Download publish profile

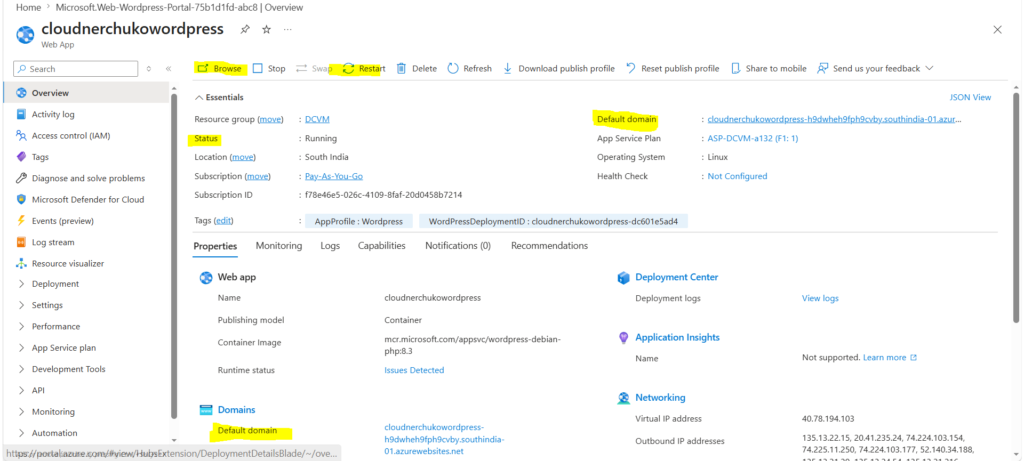click(x=558, y=69)
